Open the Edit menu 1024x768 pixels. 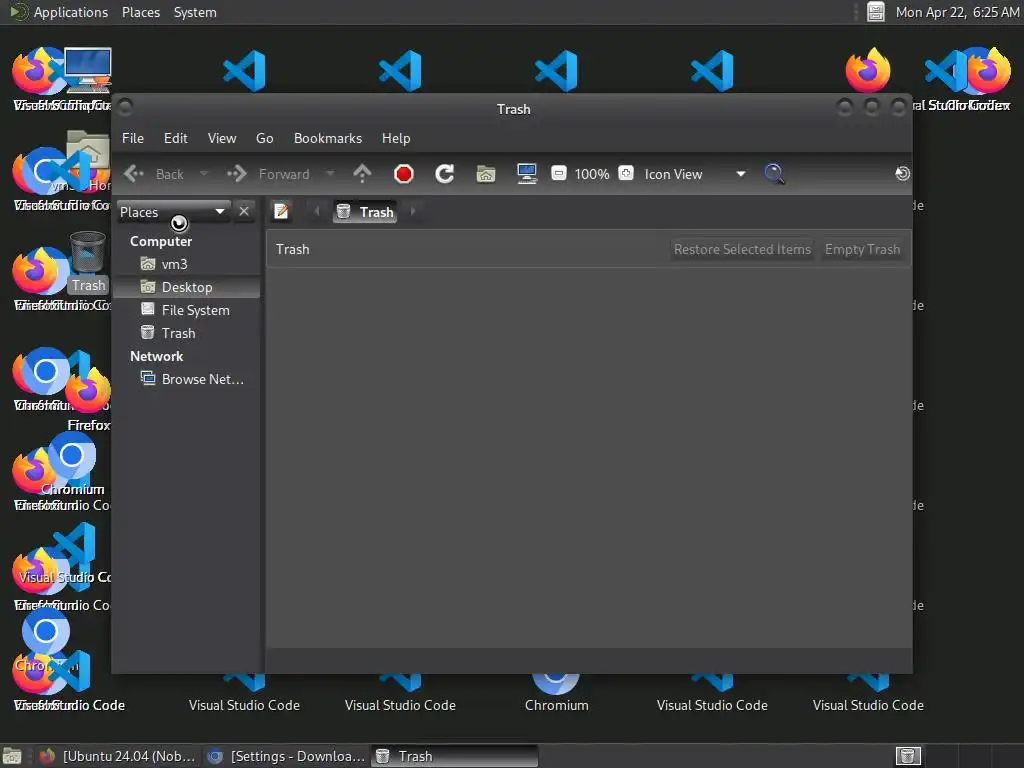(176, 138)
